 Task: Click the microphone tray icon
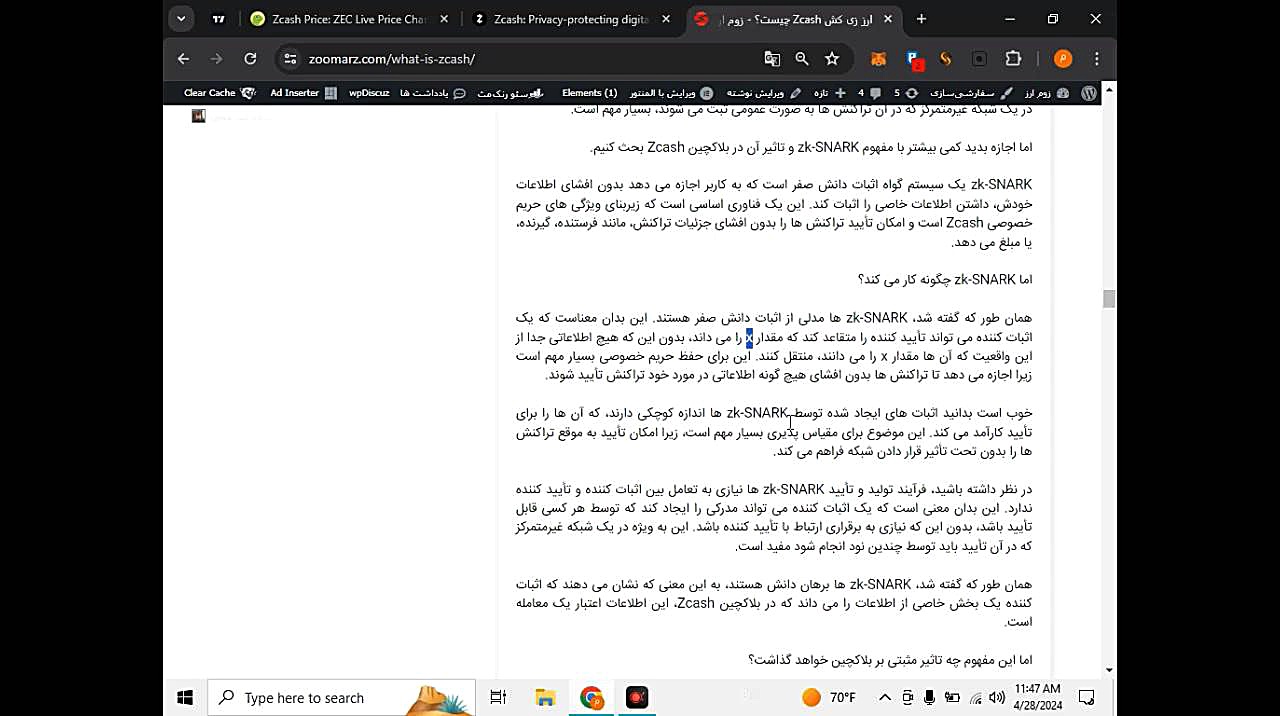(x=930, y=698)
